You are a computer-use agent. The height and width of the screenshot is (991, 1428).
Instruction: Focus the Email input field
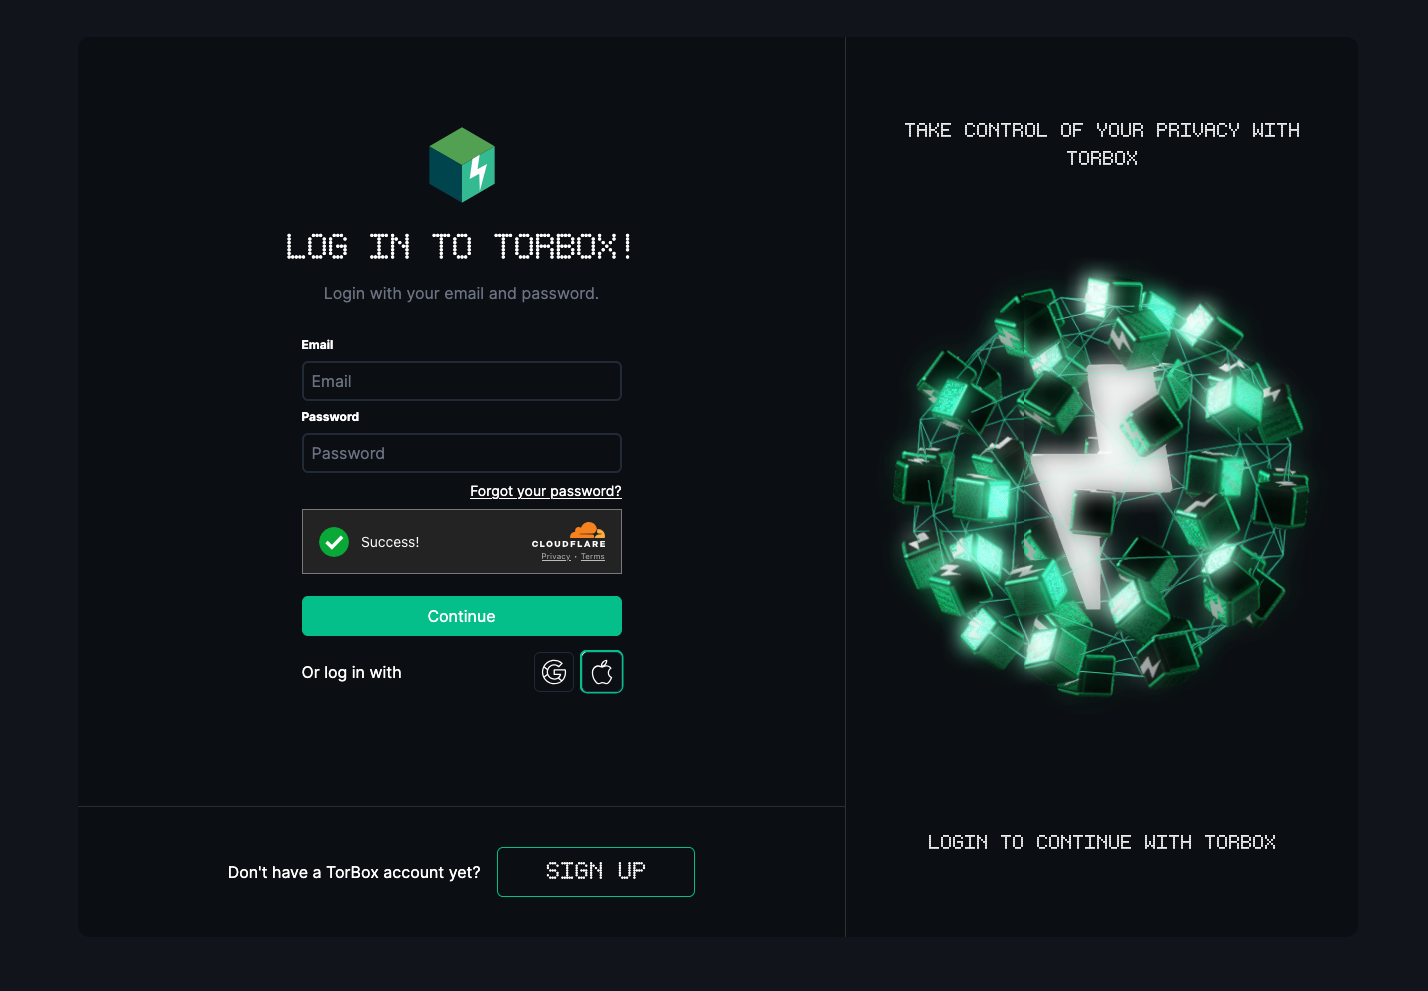pyautogui.click(x=462, y=381)
